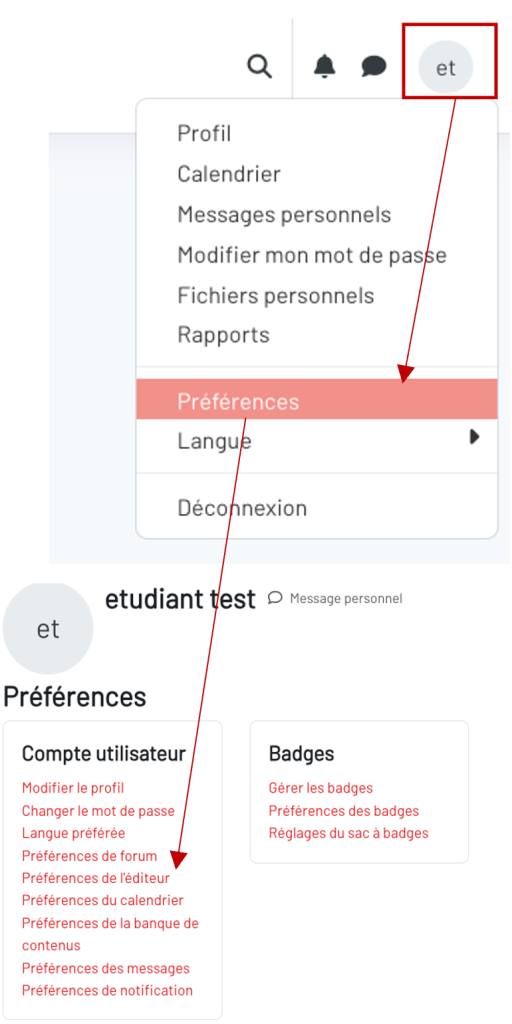The image size is (512, 1024).
Task: Click the large 'et' profile picture
Action: 48,628
